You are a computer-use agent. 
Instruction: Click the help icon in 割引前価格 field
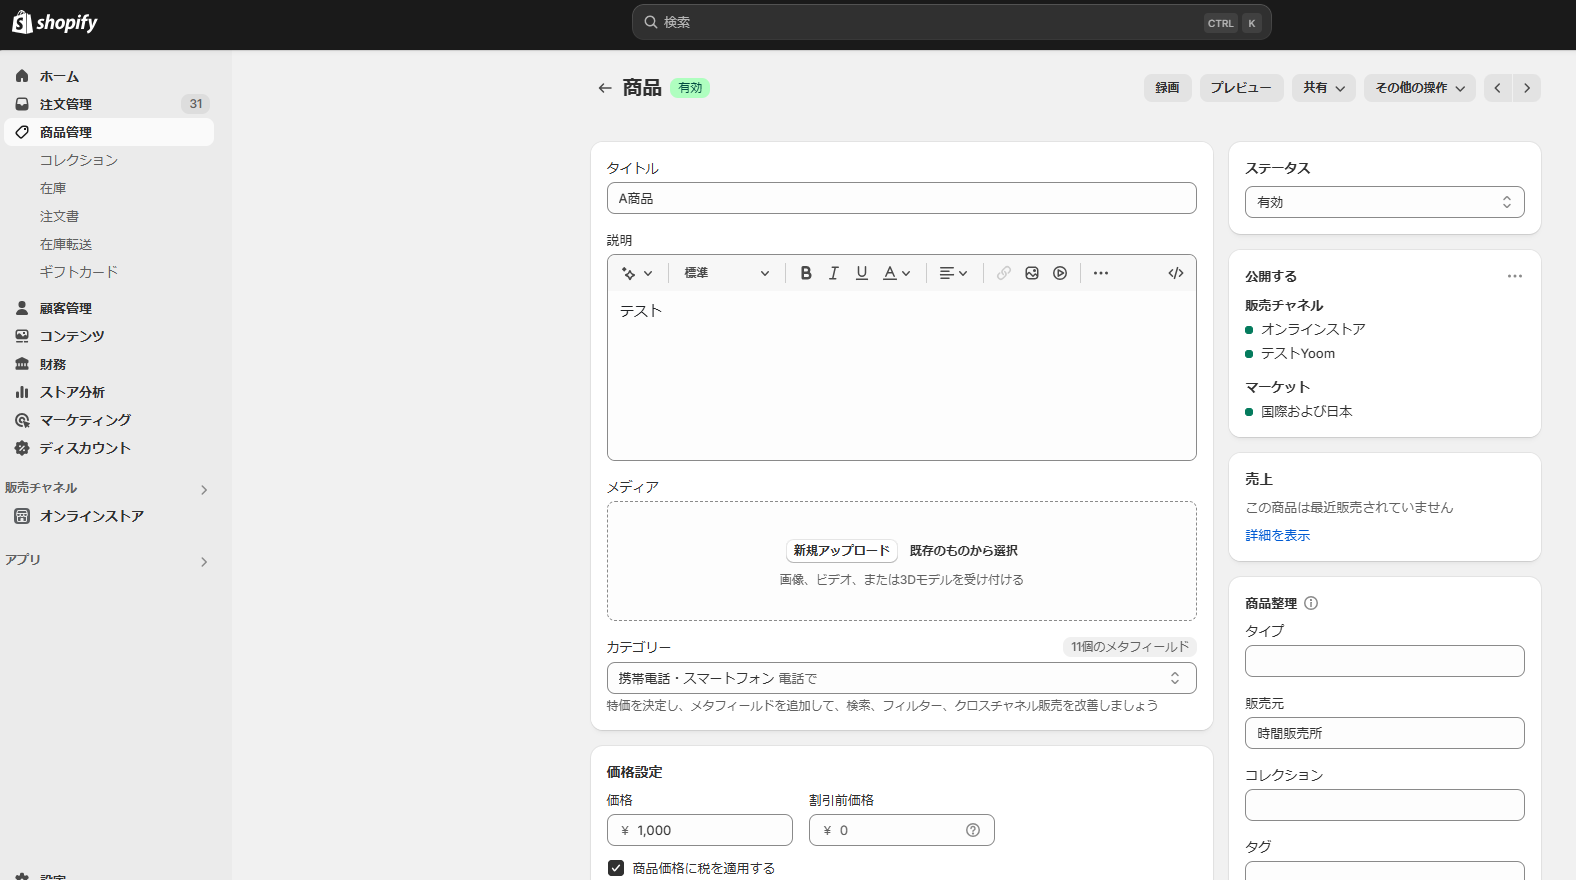973,830
